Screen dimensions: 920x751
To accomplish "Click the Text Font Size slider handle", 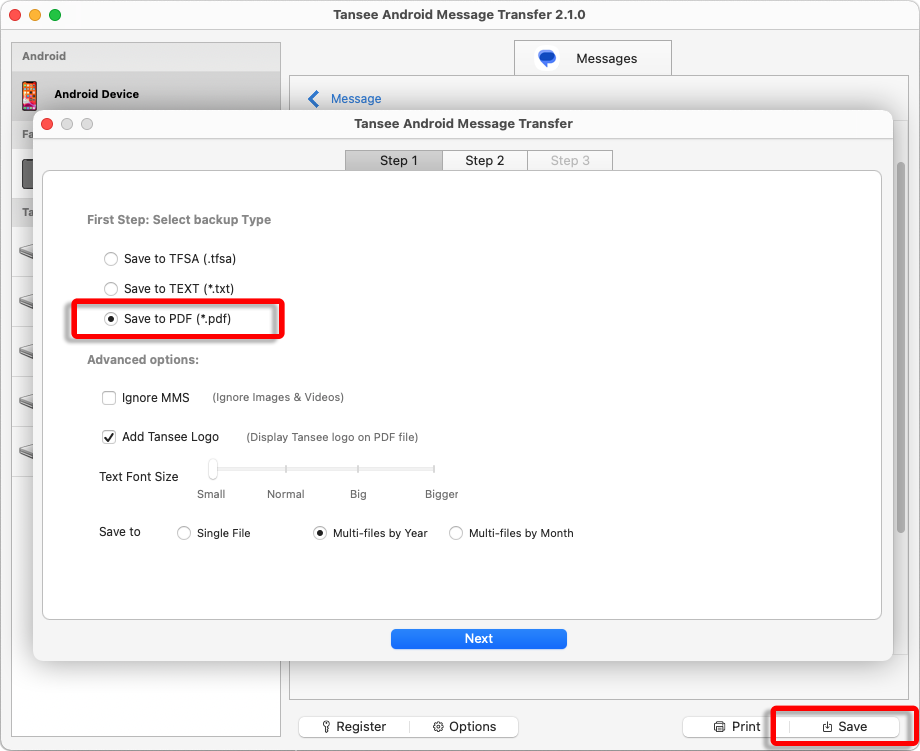I will (213, 469).
